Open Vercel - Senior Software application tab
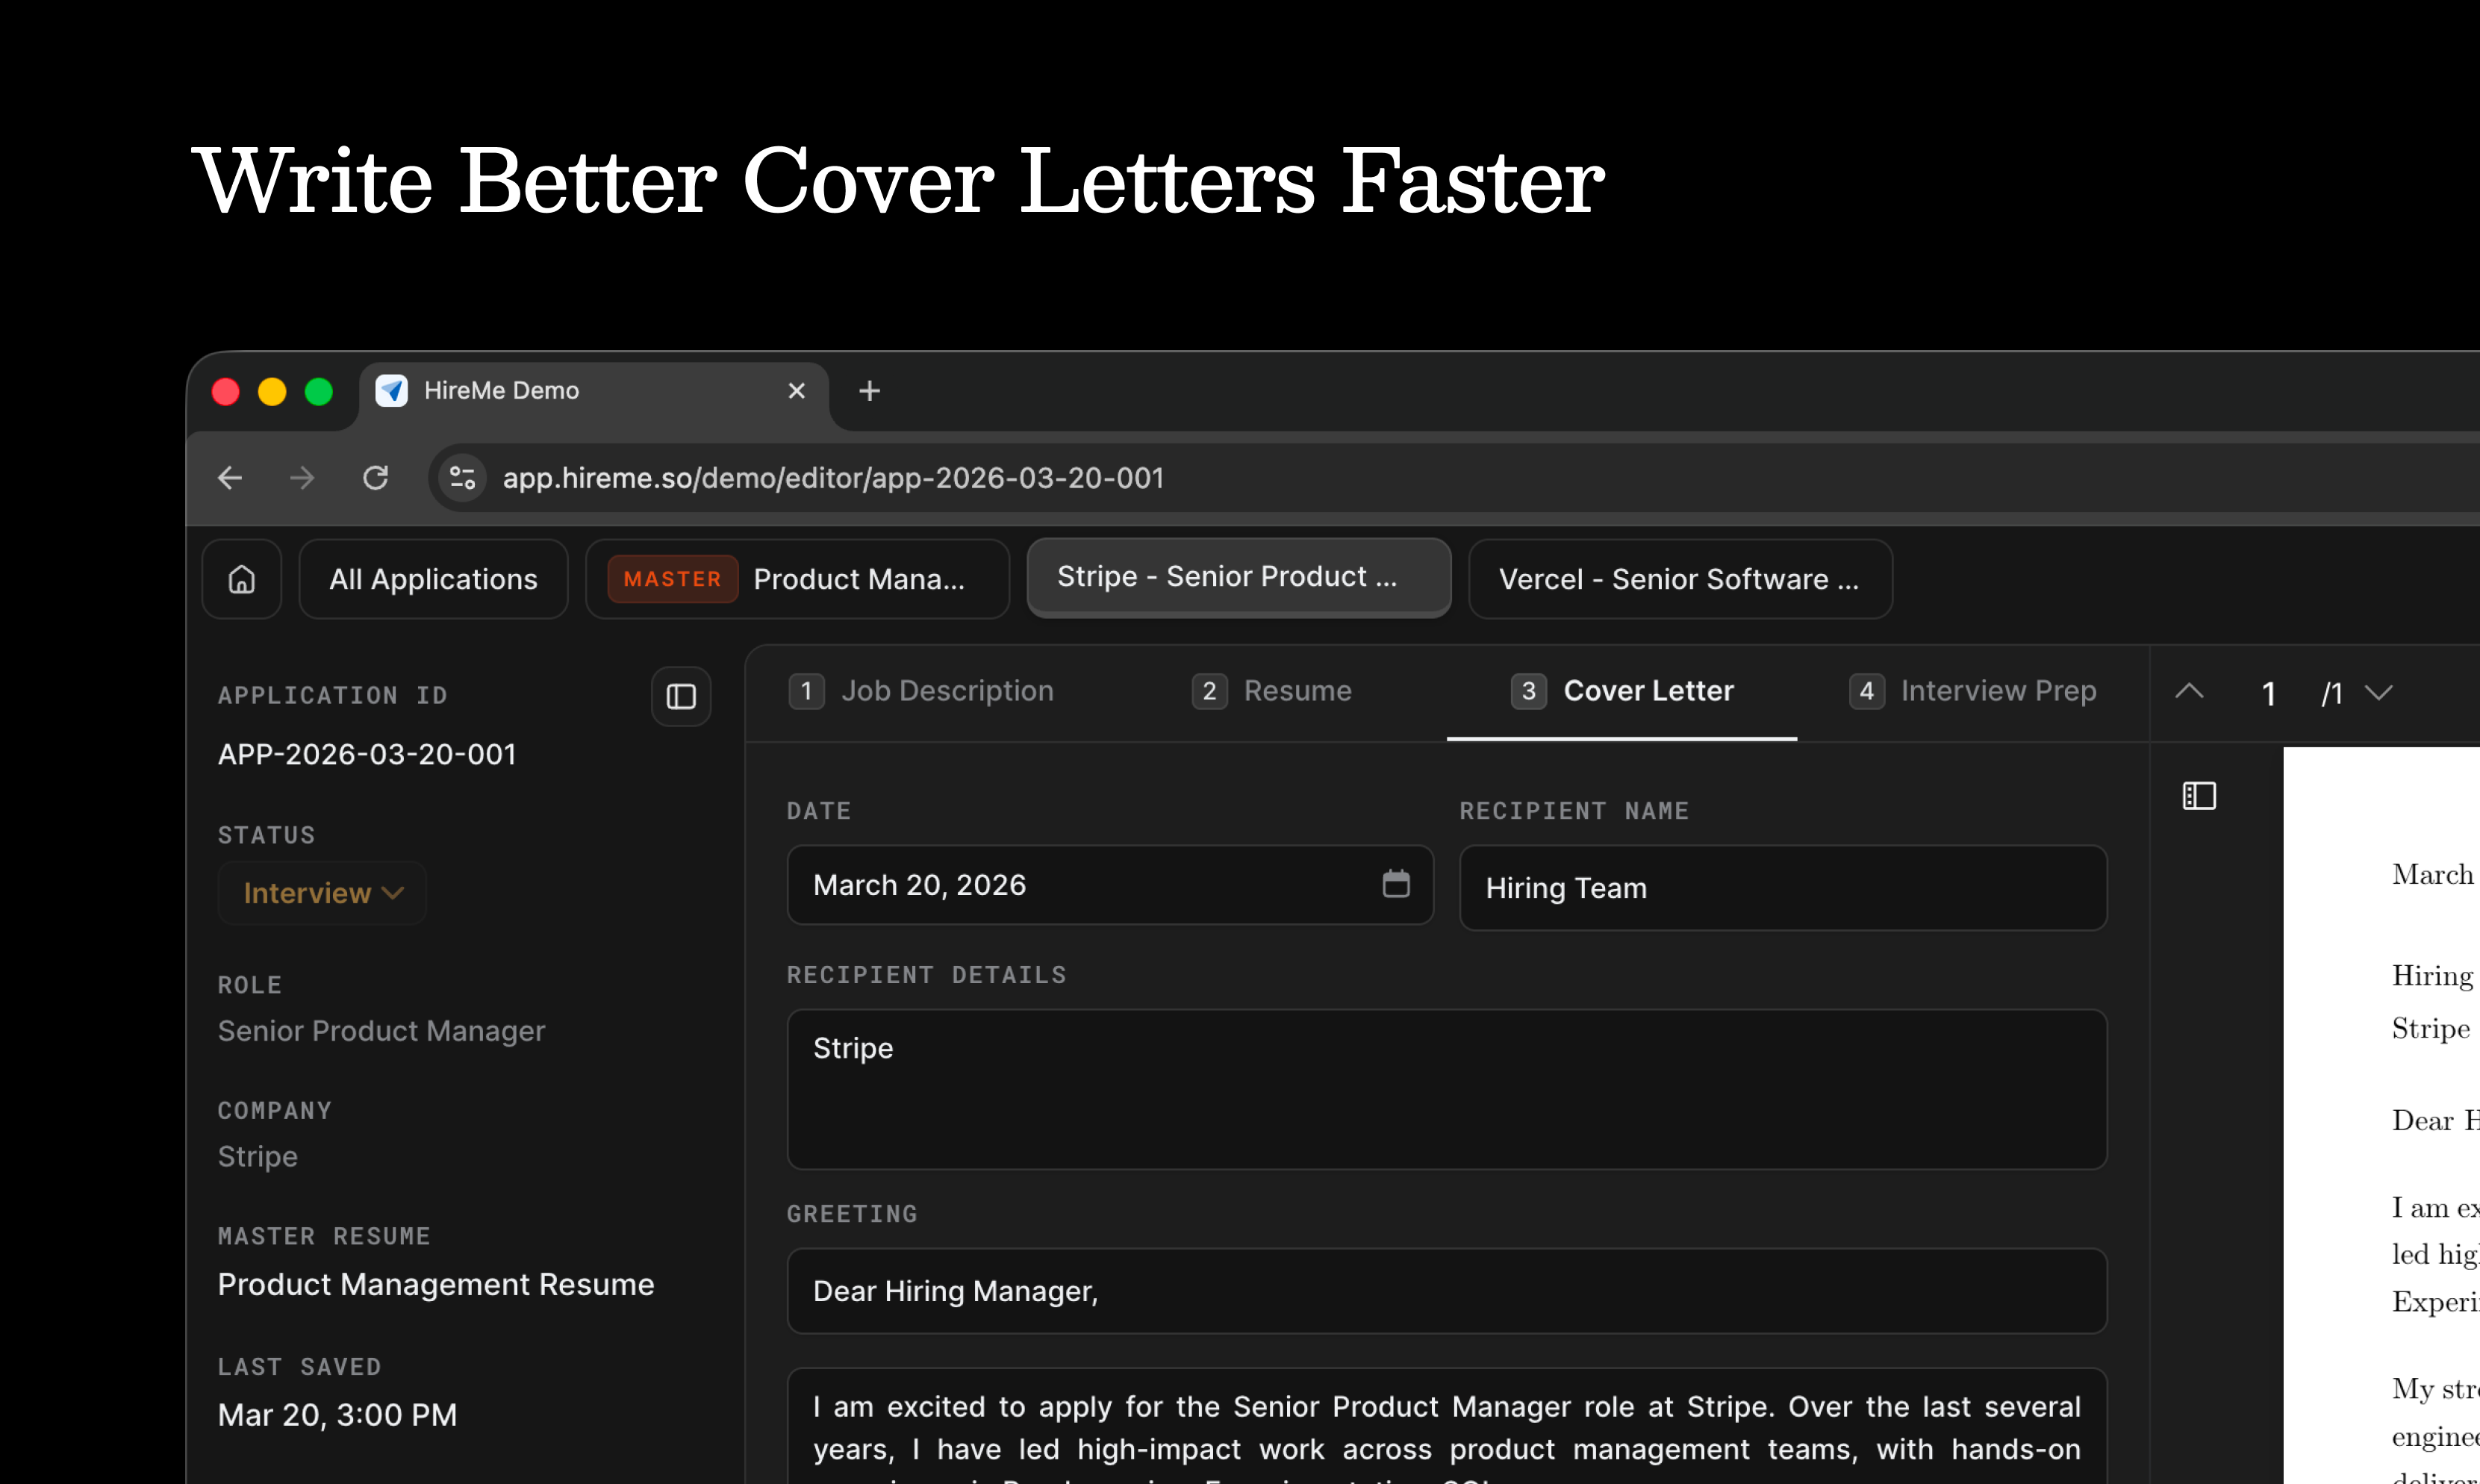The height and width of the screenshot is (1484, 2480). [1679, 579]
